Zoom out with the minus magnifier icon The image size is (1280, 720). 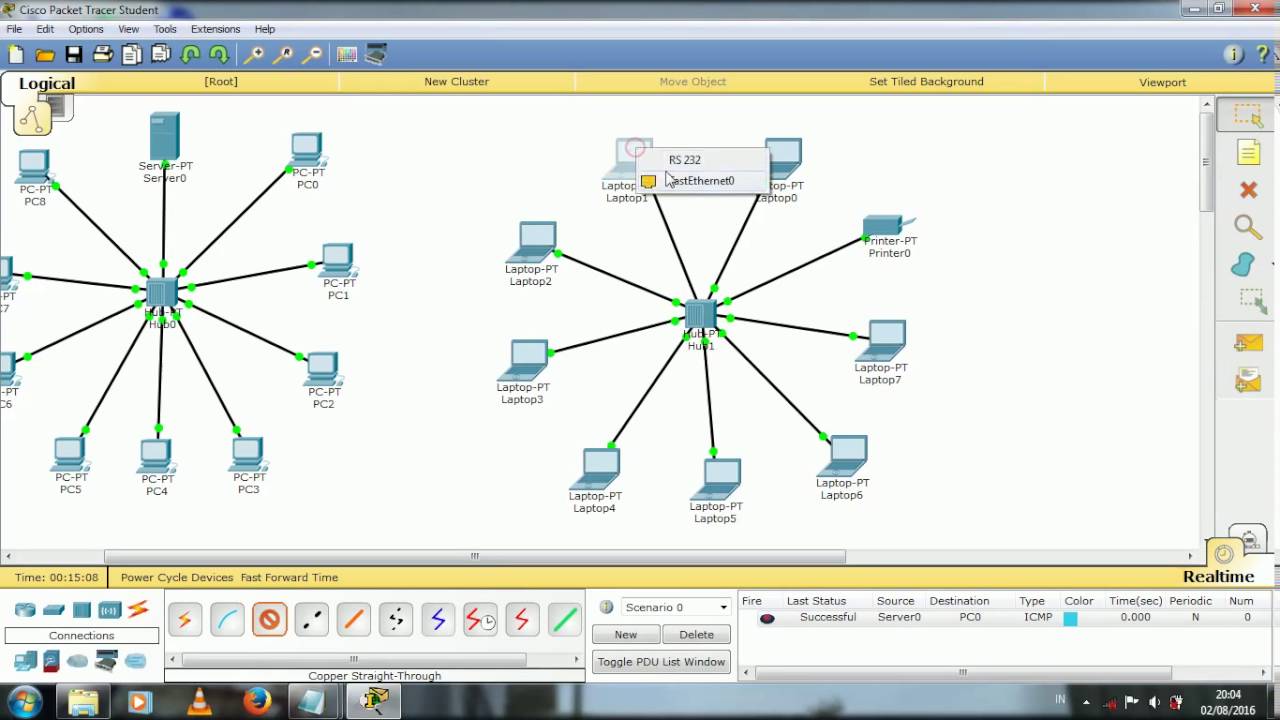312,55
